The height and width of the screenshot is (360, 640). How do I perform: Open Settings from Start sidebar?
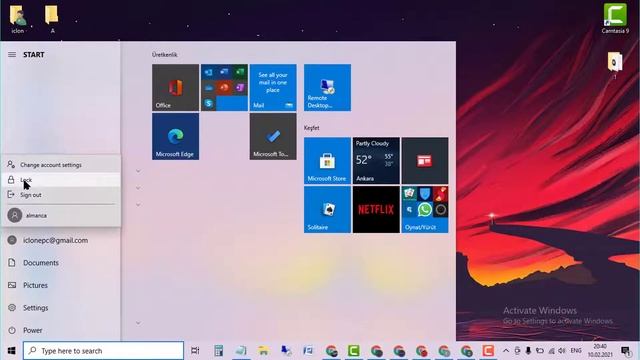click(60, 308)
